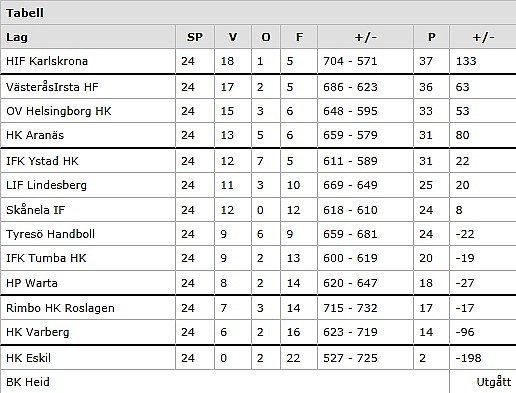This screenshot has height=393, width=516.
Task: Click the Lag column header
Action: click(17, 37)
